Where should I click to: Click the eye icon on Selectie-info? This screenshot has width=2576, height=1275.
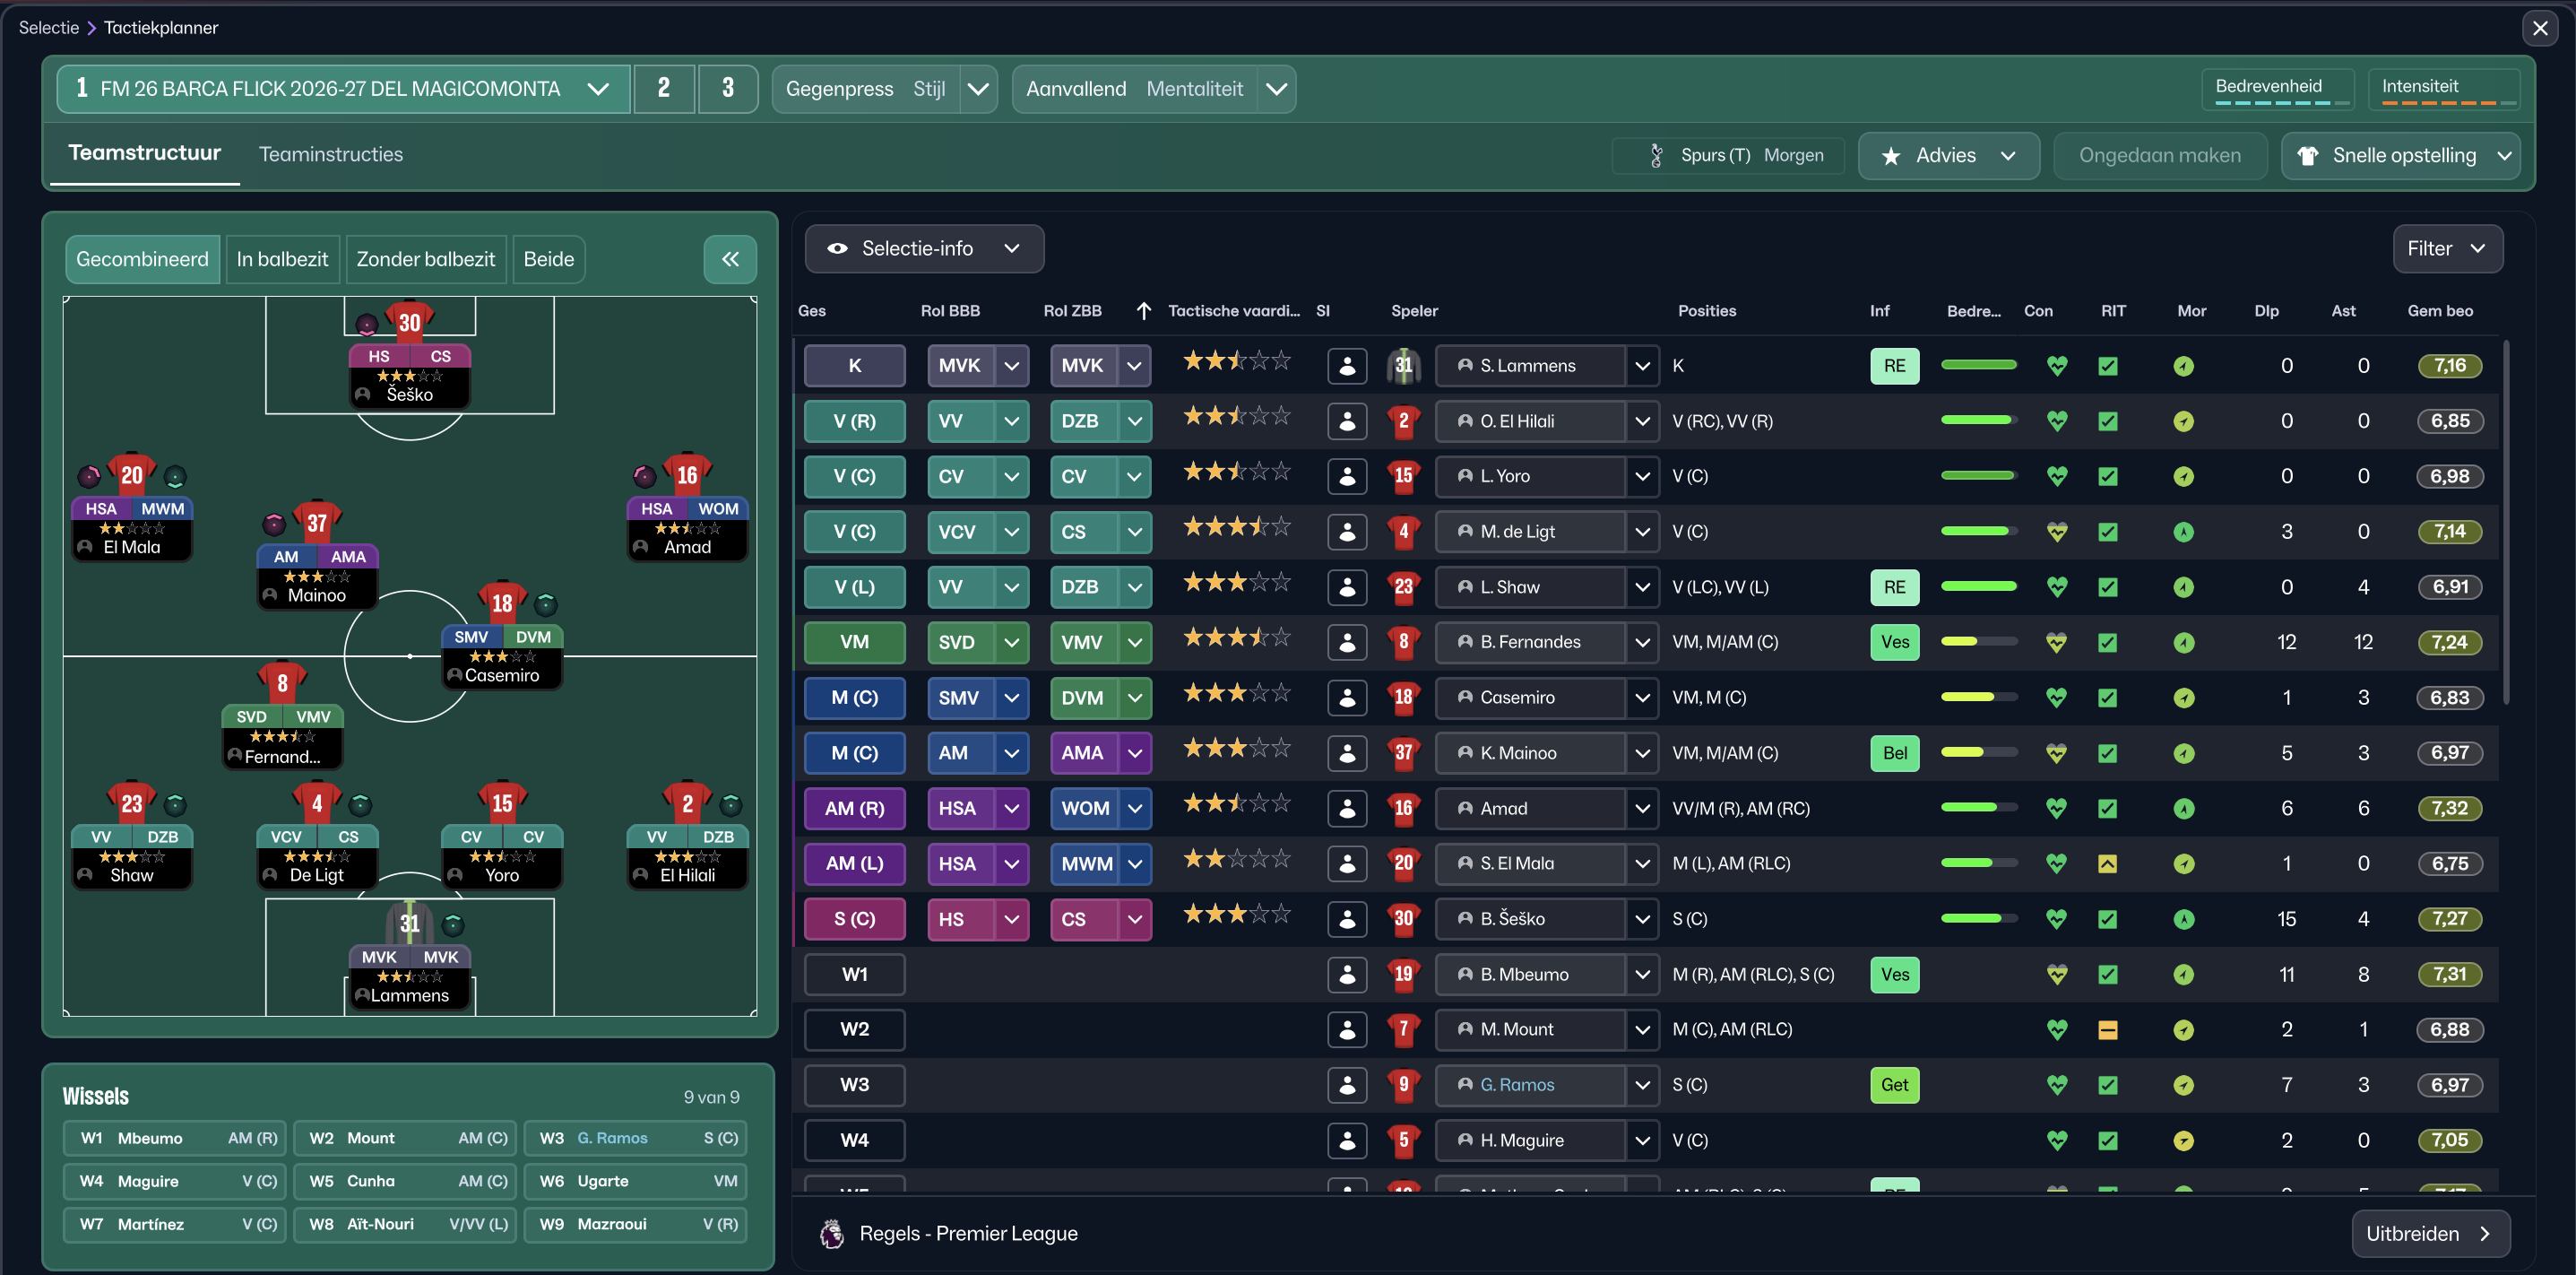[838, 249]
